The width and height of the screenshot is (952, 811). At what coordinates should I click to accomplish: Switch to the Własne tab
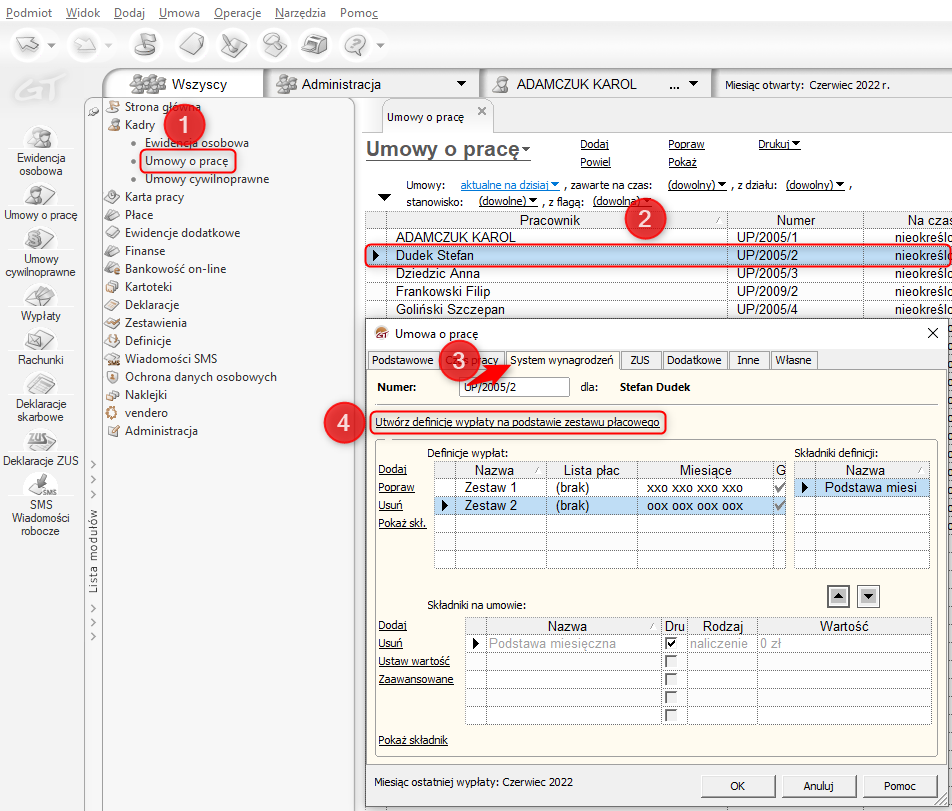[x=793, y=361]
